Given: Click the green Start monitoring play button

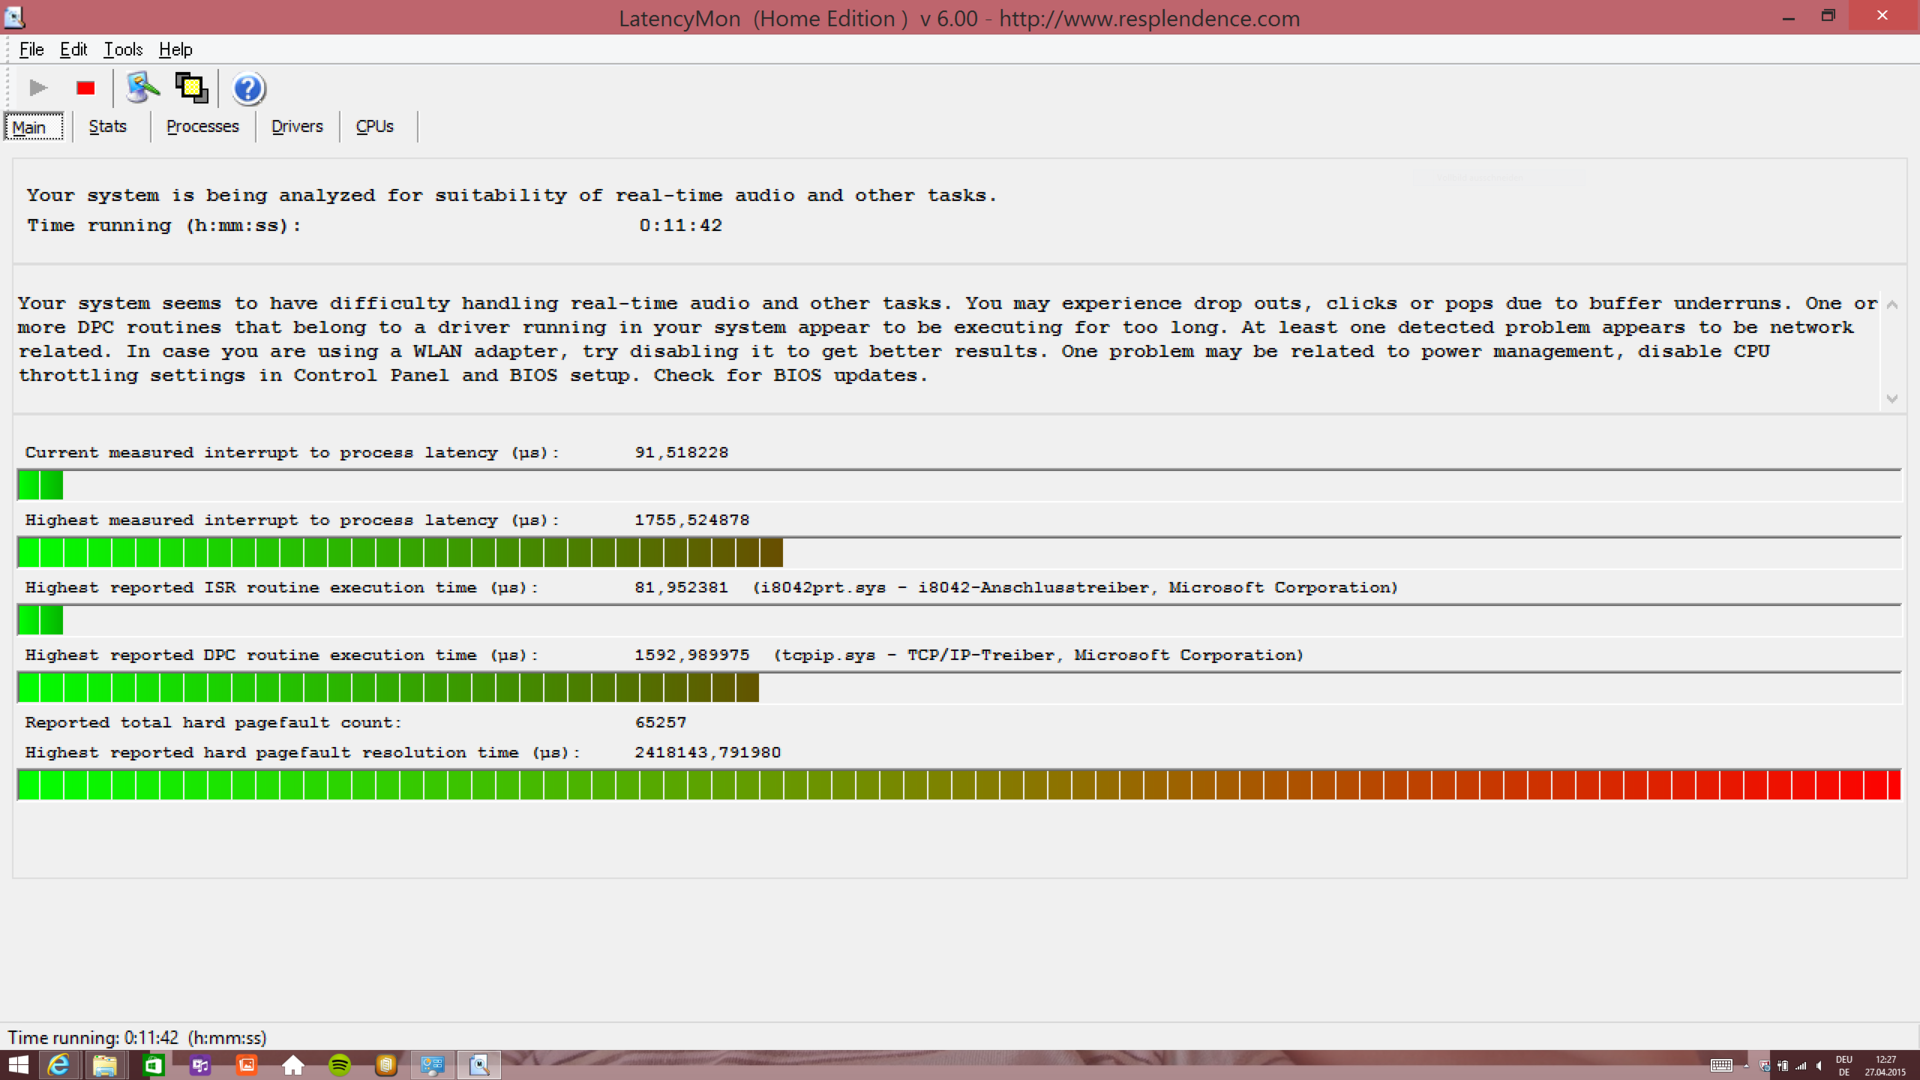Looking at the screenshot, I should pyautogui.click(x=38, y=88).
